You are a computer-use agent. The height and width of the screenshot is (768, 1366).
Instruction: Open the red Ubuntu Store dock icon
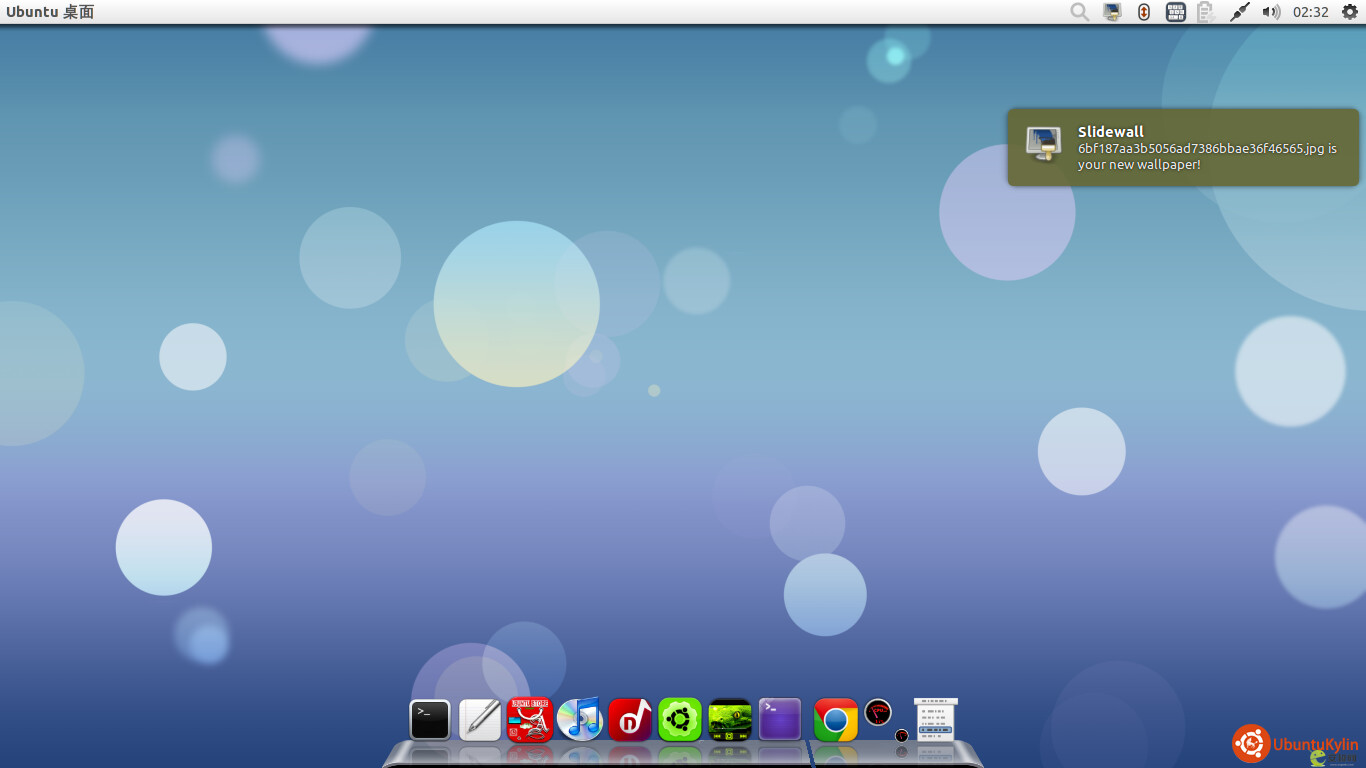point(530,719)
